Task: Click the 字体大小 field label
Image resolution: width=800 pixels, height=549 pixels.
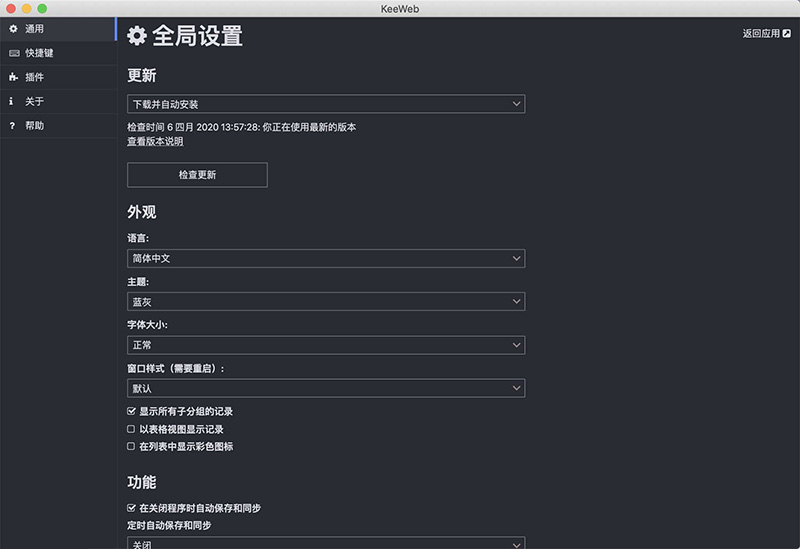Action: coord(147,325)
